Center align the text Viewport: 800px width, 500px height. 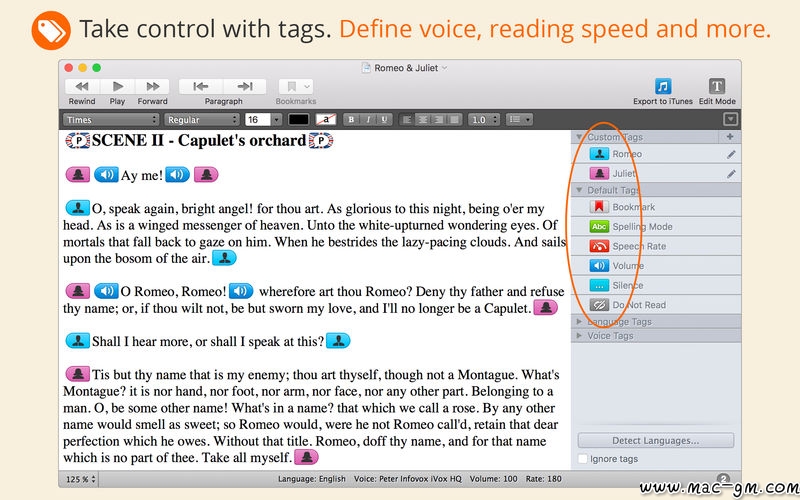[422, 119]
